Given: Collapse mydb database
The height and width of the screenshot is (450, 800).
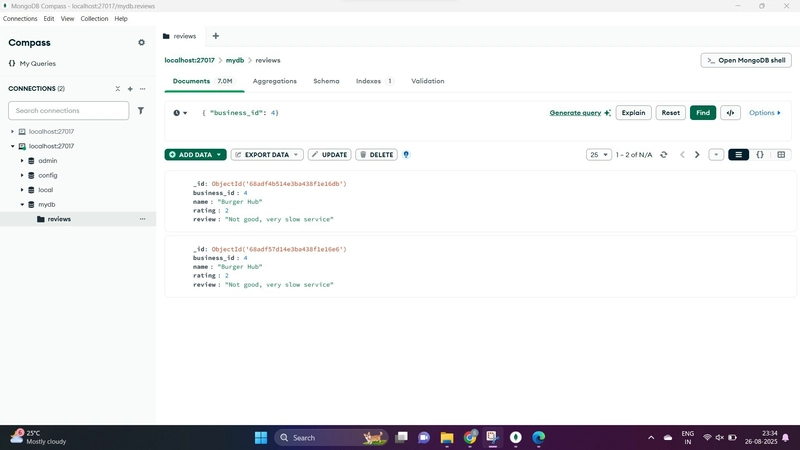Looking at the screenshot, I should coord(22,205).
